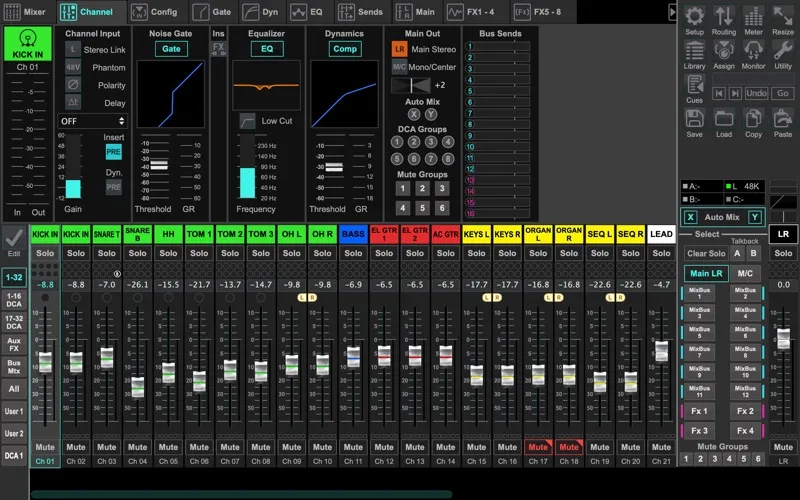The height and width of the screenshot is (500, 800).
Task: Switch to the Dyn tab
Action: (261, 12)
